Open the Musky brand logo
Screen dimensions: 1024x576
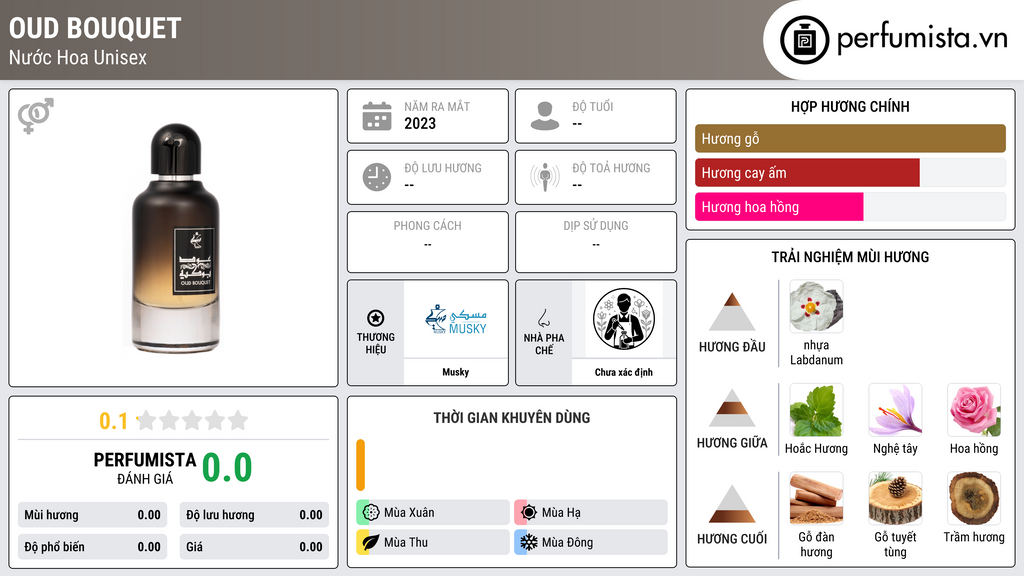click(x=456, y=319)
